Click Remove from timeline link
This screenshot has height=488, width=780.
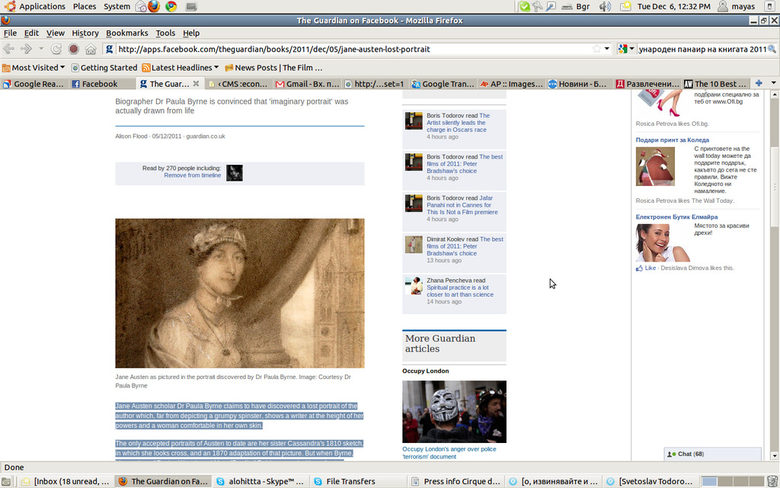192,175
